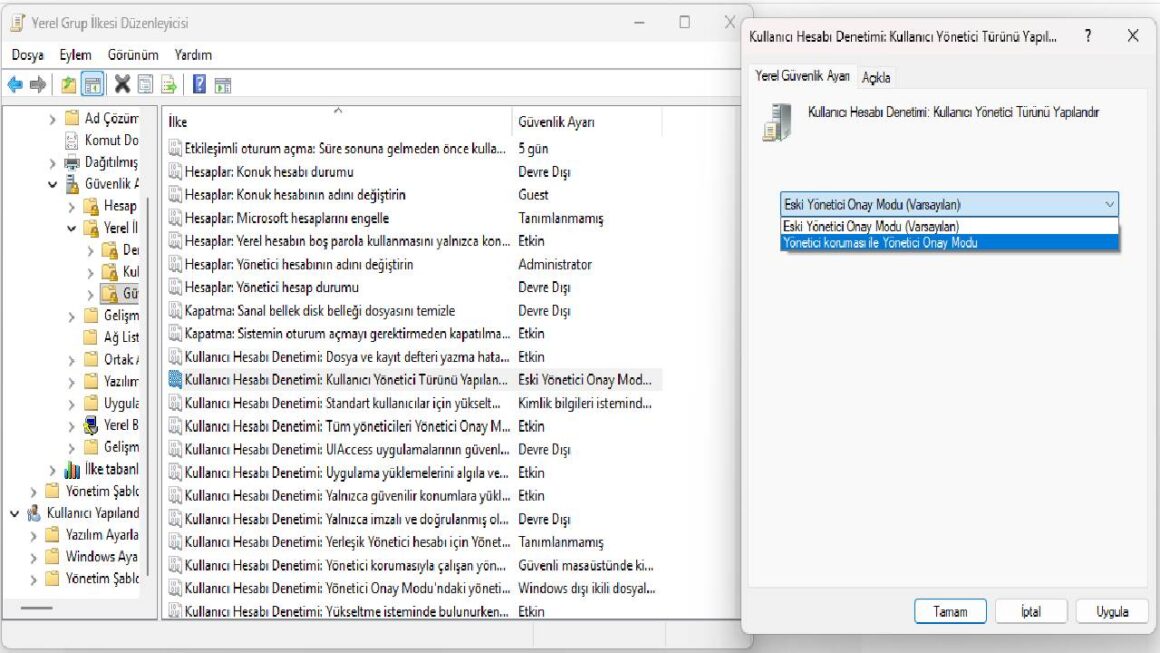Click the 'Administrator' security setting value

pos(555,264)
